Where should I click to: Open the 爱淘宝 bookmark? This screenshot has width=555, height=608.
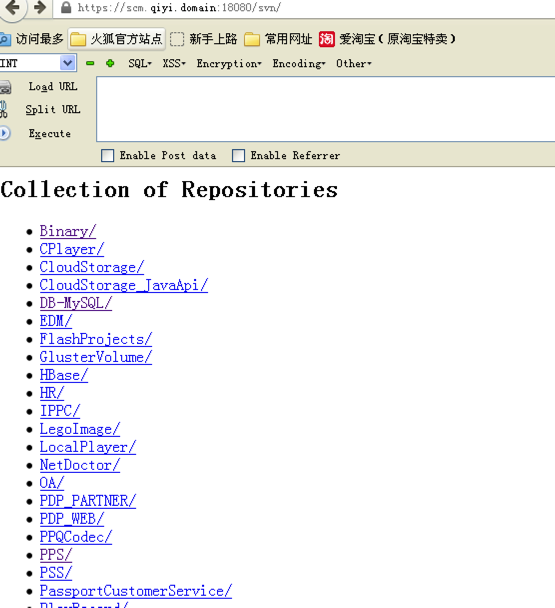click(x=387, y=39)
